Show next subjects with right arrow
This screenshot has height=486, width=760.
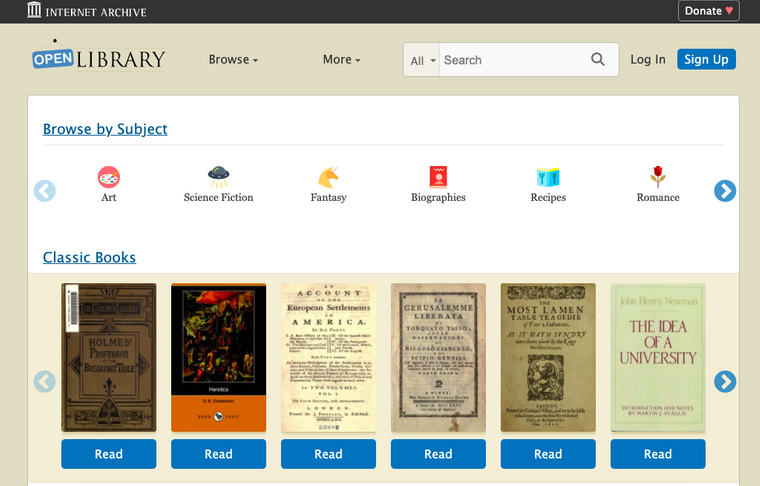tap(725, 191)
